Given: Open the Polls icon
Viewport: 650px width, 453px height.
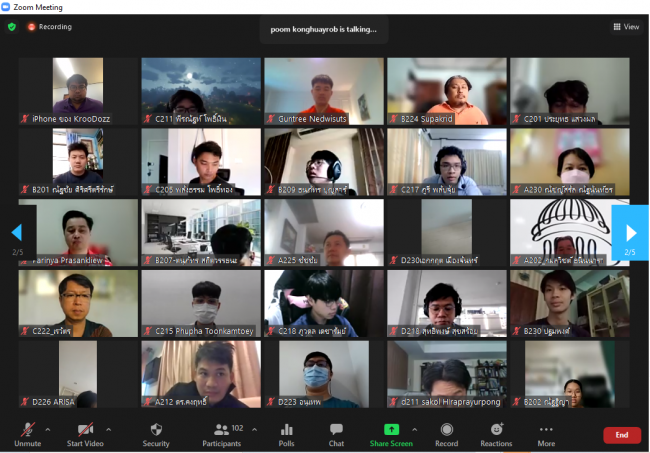Looking at the screenshot, I should pyautogui.click(x=287, y=434).
